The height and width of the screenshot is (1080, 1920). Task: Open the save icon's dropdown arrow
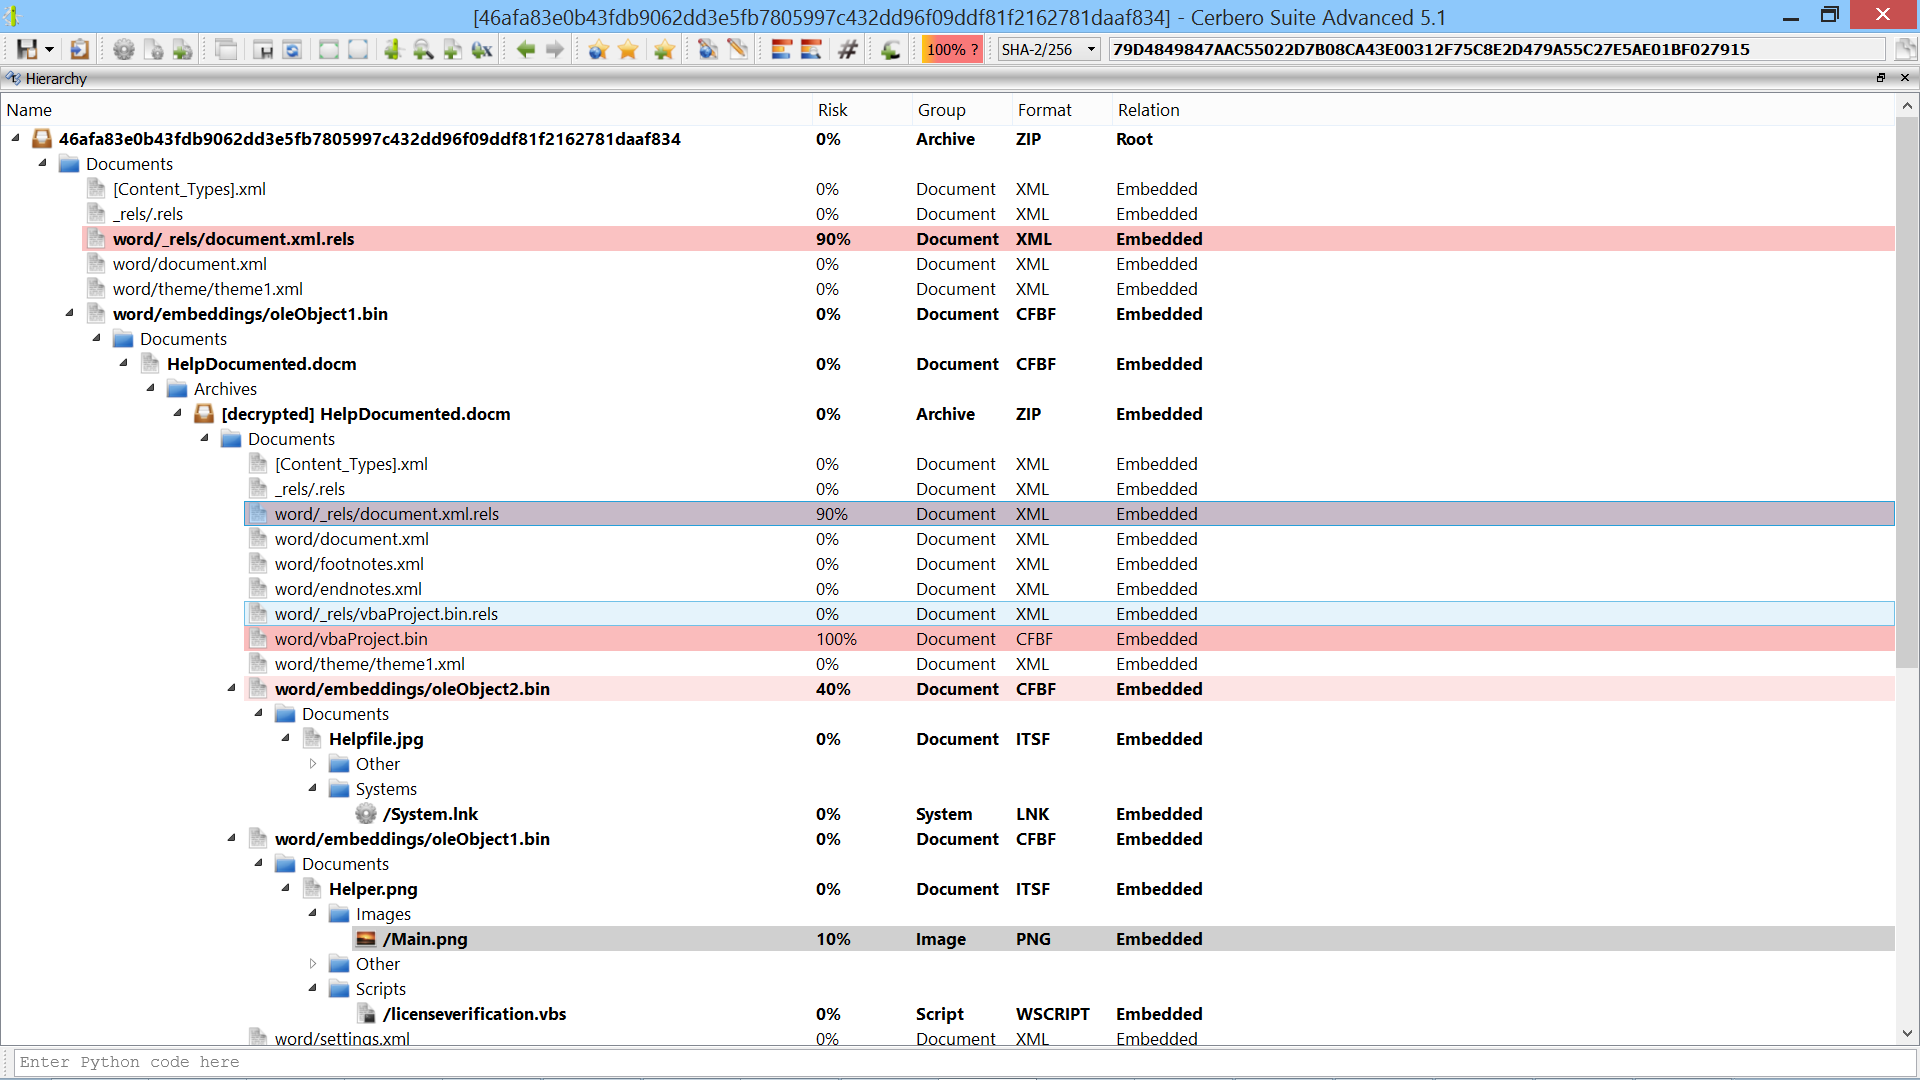click(49, 50)
